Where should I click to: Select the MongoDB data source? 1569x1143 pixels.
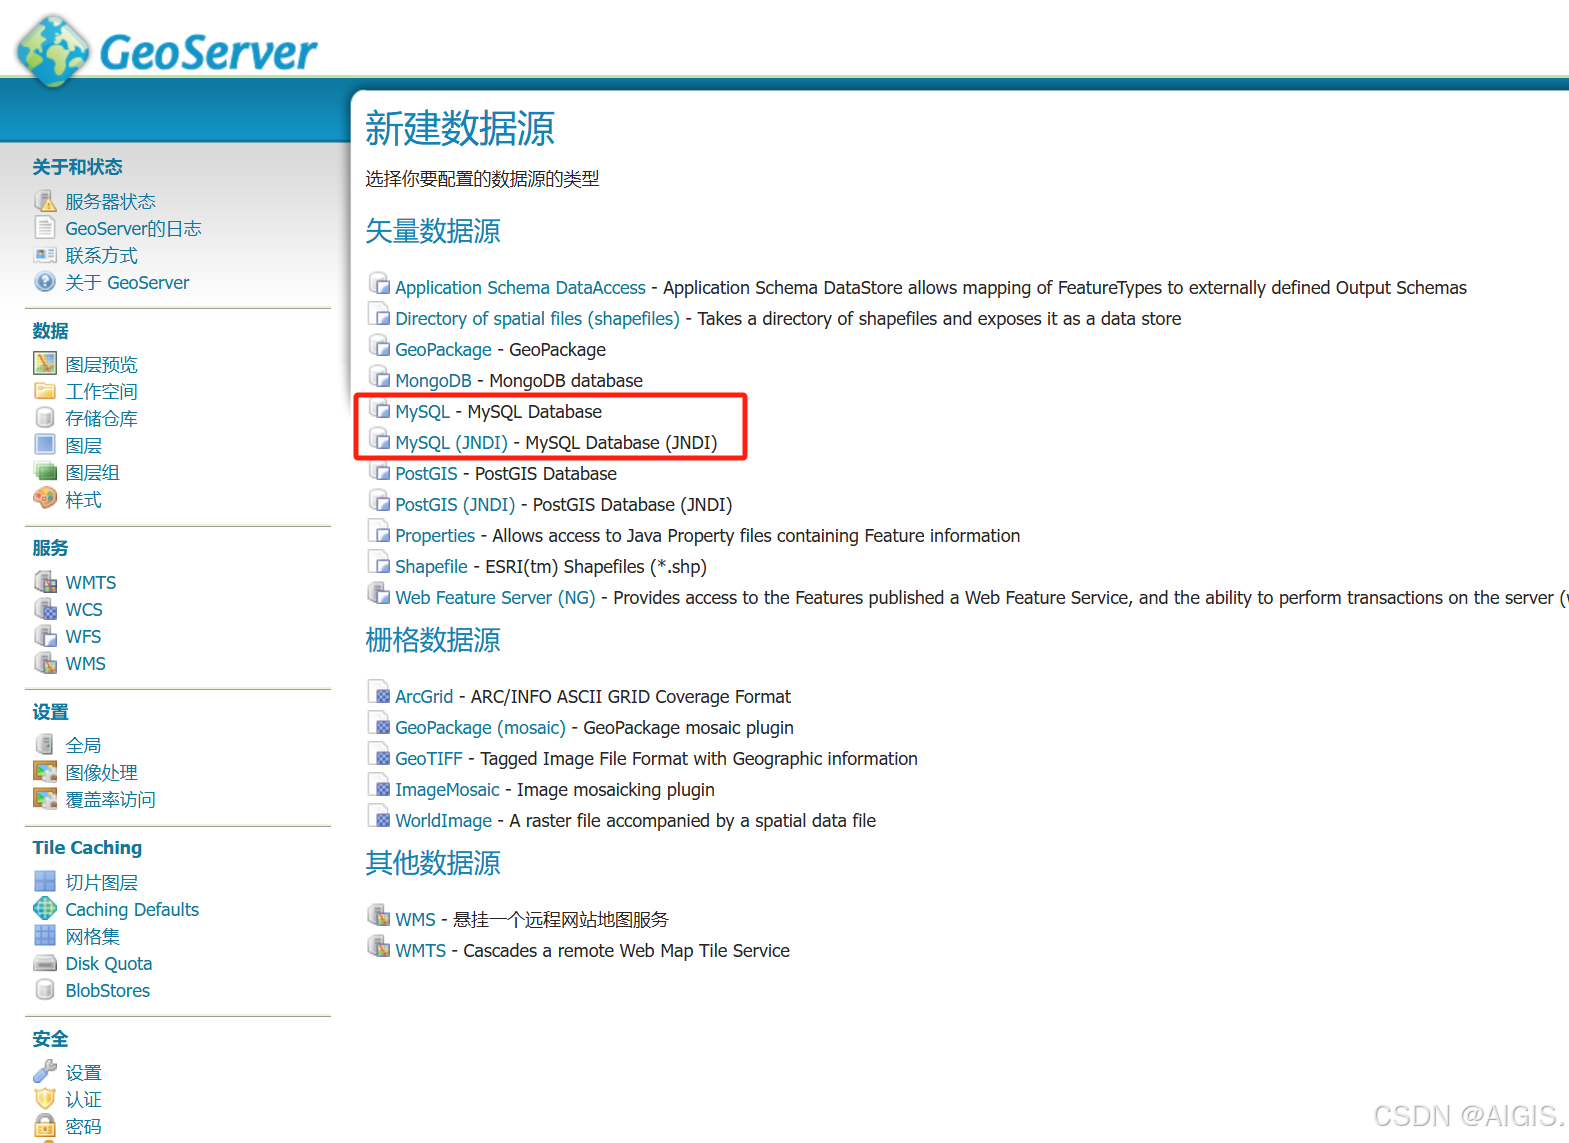point(433,381)
